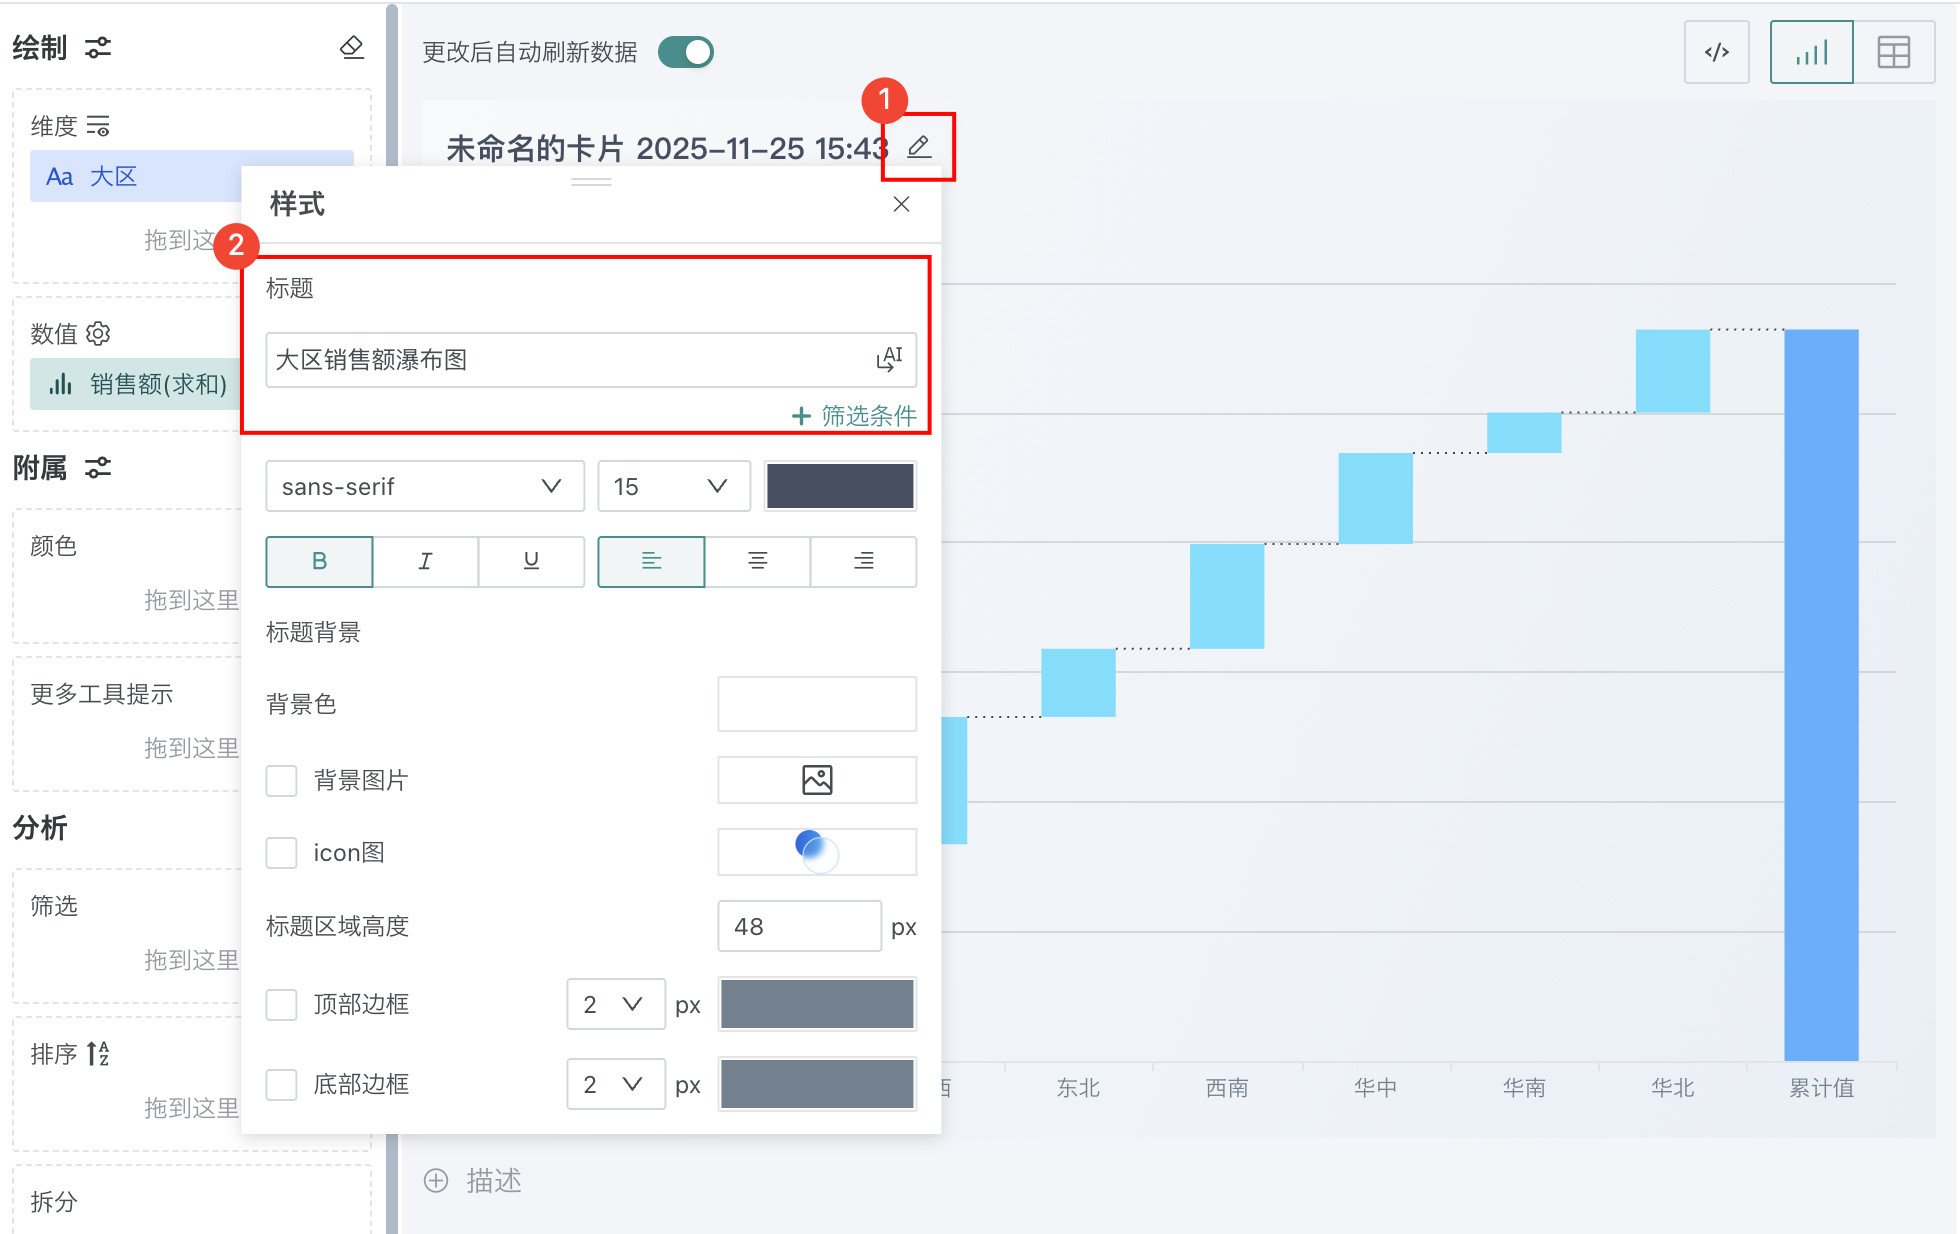Open the 底部边框 width dropdown

[x=615, y=1084]
